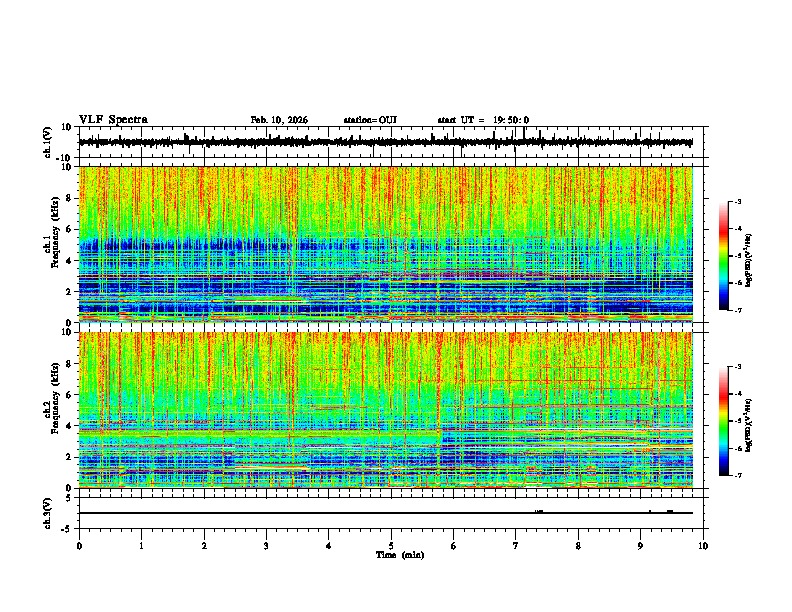Click the time axis tick labeled "1"
The image size is (792, 612).
click(141, 546)
